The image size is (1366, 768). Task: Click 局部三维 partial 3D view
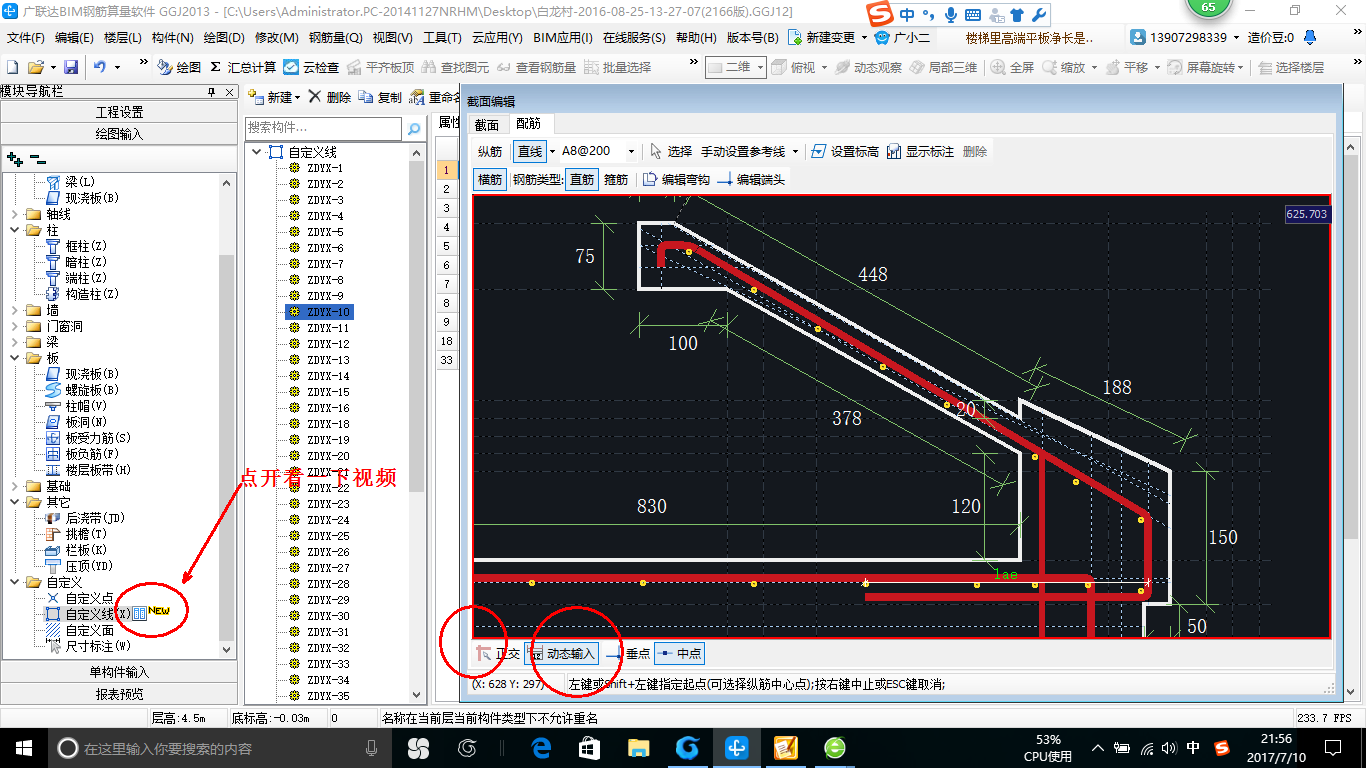point(943,67)
